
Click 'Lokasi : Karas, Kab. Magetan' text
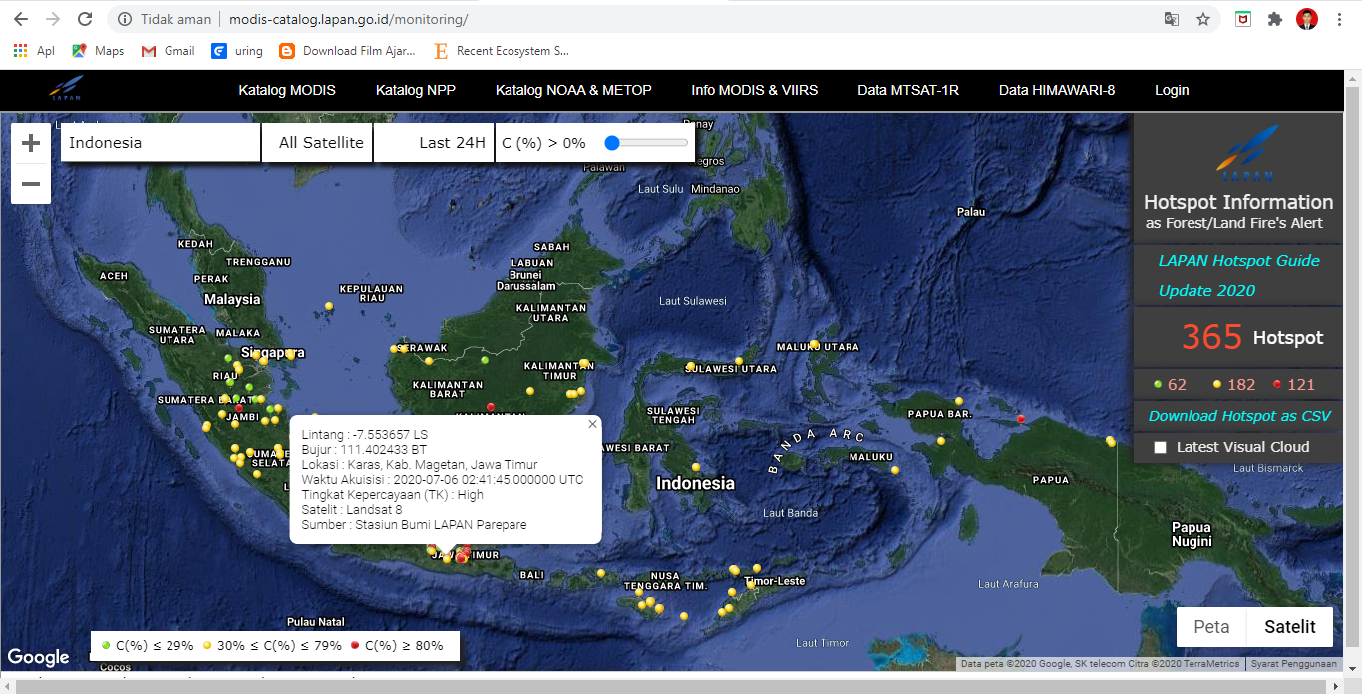point(419,465)
